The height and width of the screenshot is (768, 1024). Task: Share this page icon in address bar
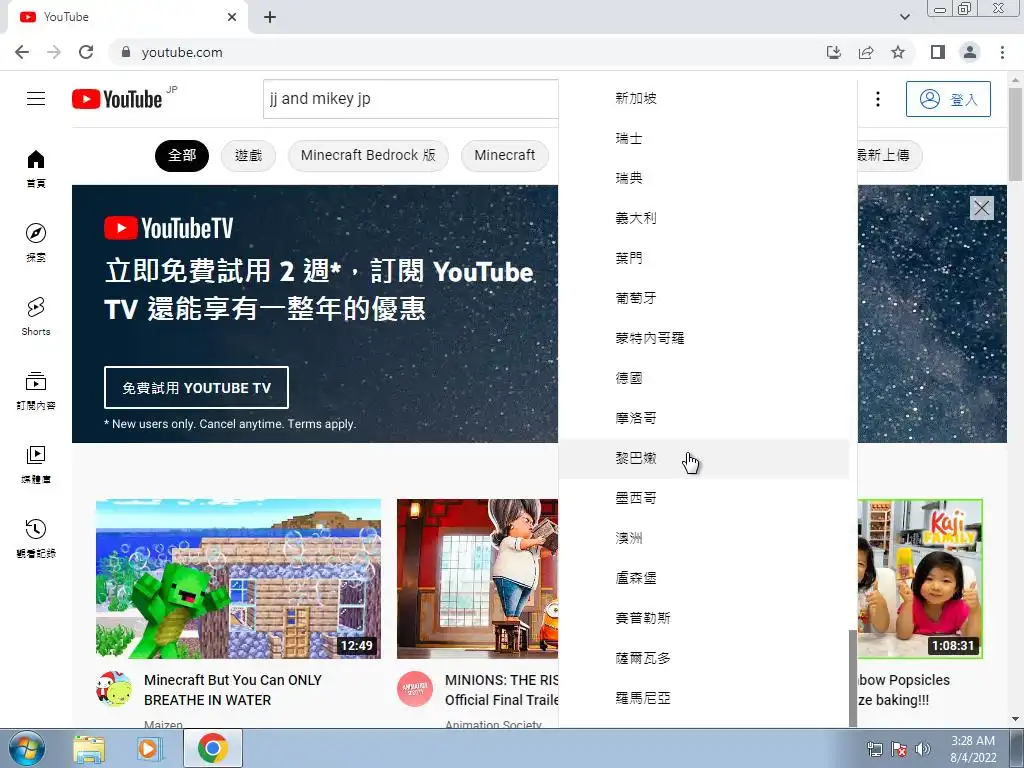click(866, 52)
